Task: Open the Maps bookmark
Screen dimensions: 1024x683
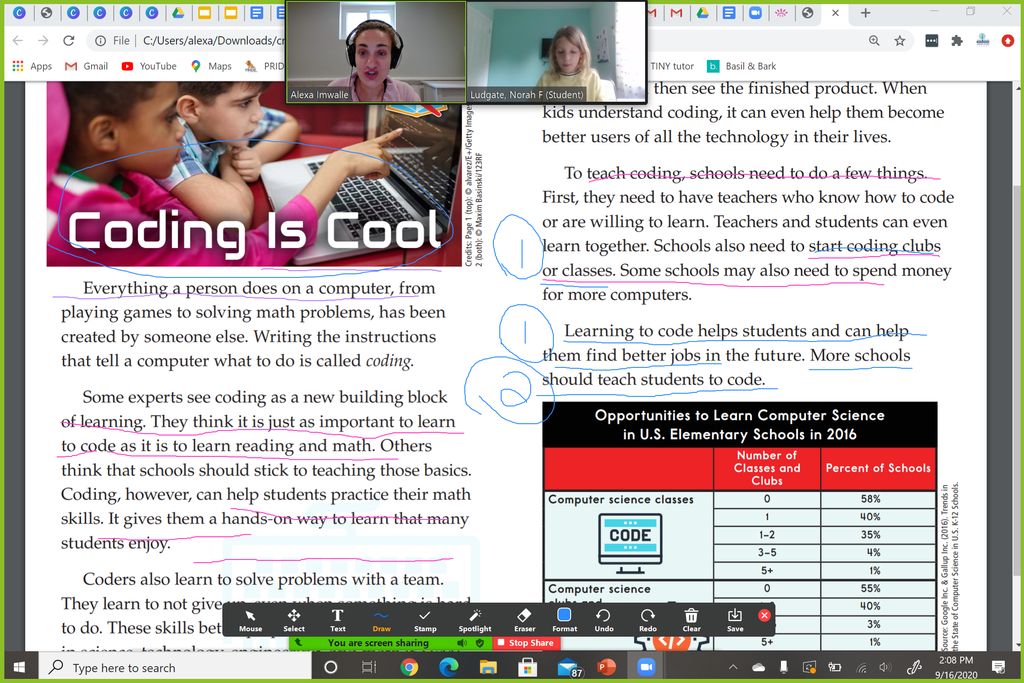Action: 212,66
